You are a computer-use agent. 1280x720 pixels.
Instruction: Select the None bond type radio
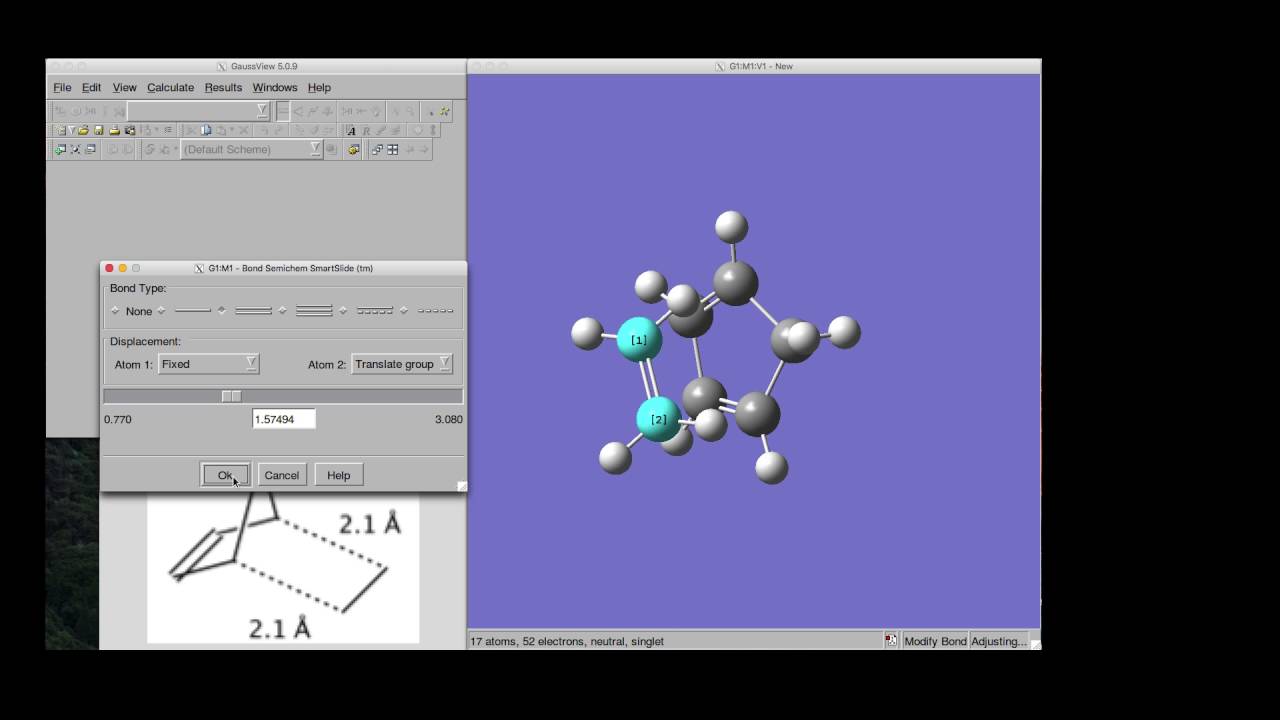coord(115,311)
